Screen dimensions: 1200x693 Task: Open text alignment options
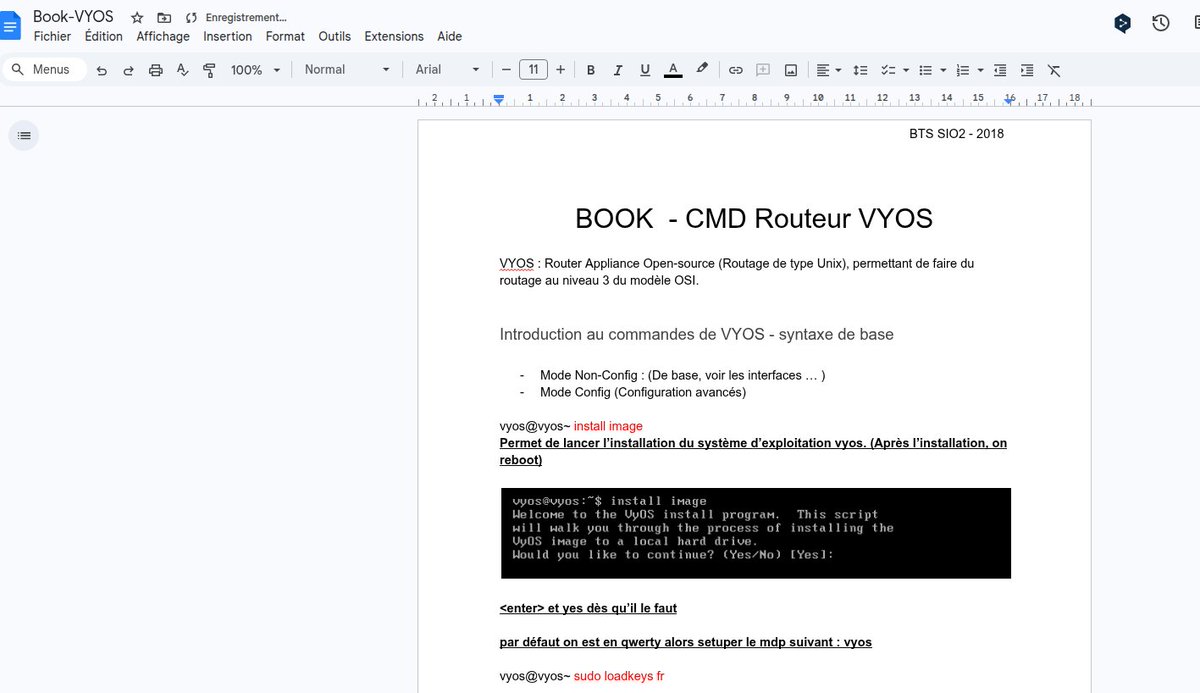tap(828, 70)
